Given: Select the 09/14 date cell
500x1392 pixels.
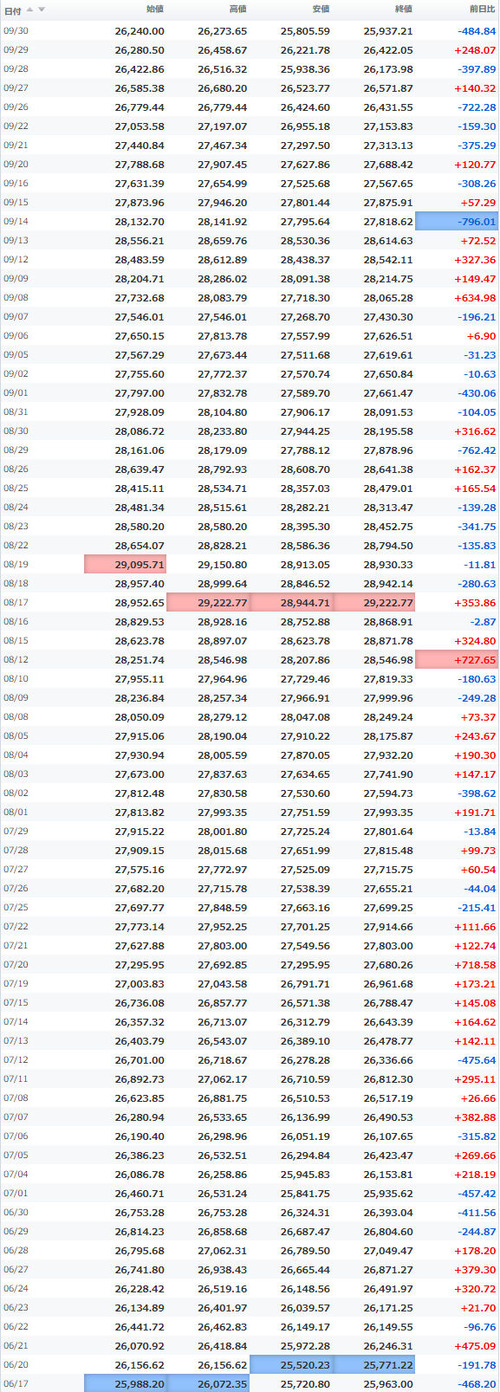Looking at the screenshot, I should pos(15,221).
